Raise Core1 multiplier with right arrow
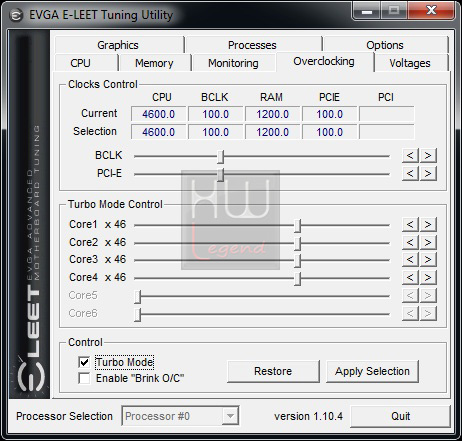This screenshot has height=441, width=462. click(x=428, y=225)
